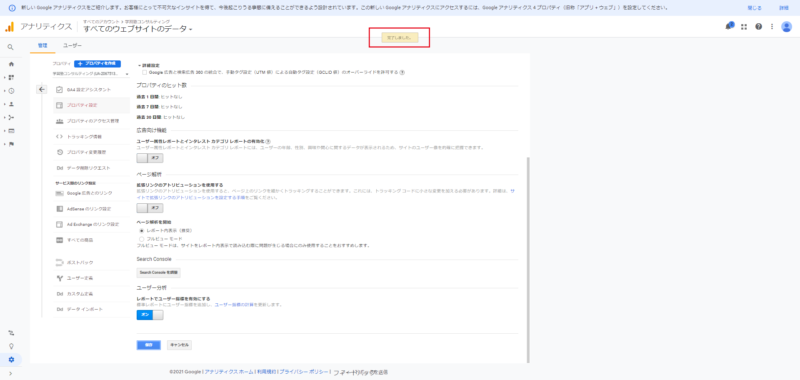The height and width of the screenshot is (380, 800).
Task: Click the Discover lightbulb icon in the sidebar
Action: point(11,346)
